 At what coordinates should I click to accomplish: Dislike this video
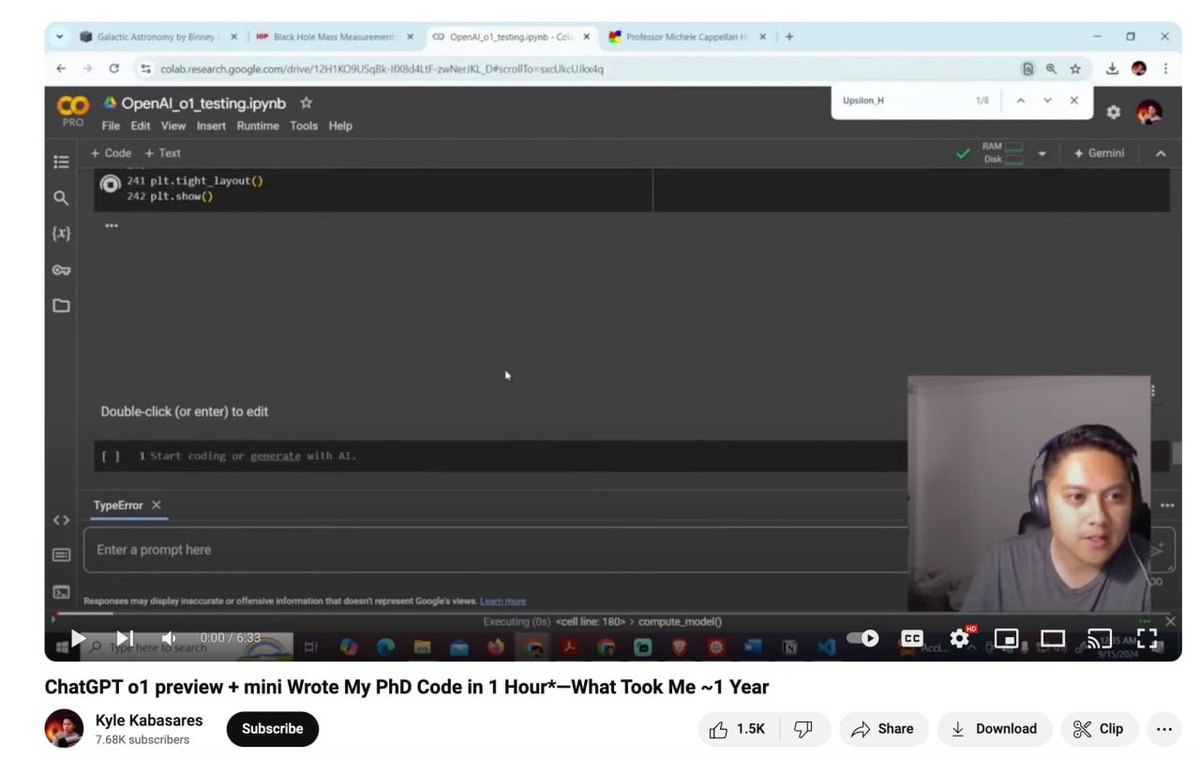coord(803,729)
